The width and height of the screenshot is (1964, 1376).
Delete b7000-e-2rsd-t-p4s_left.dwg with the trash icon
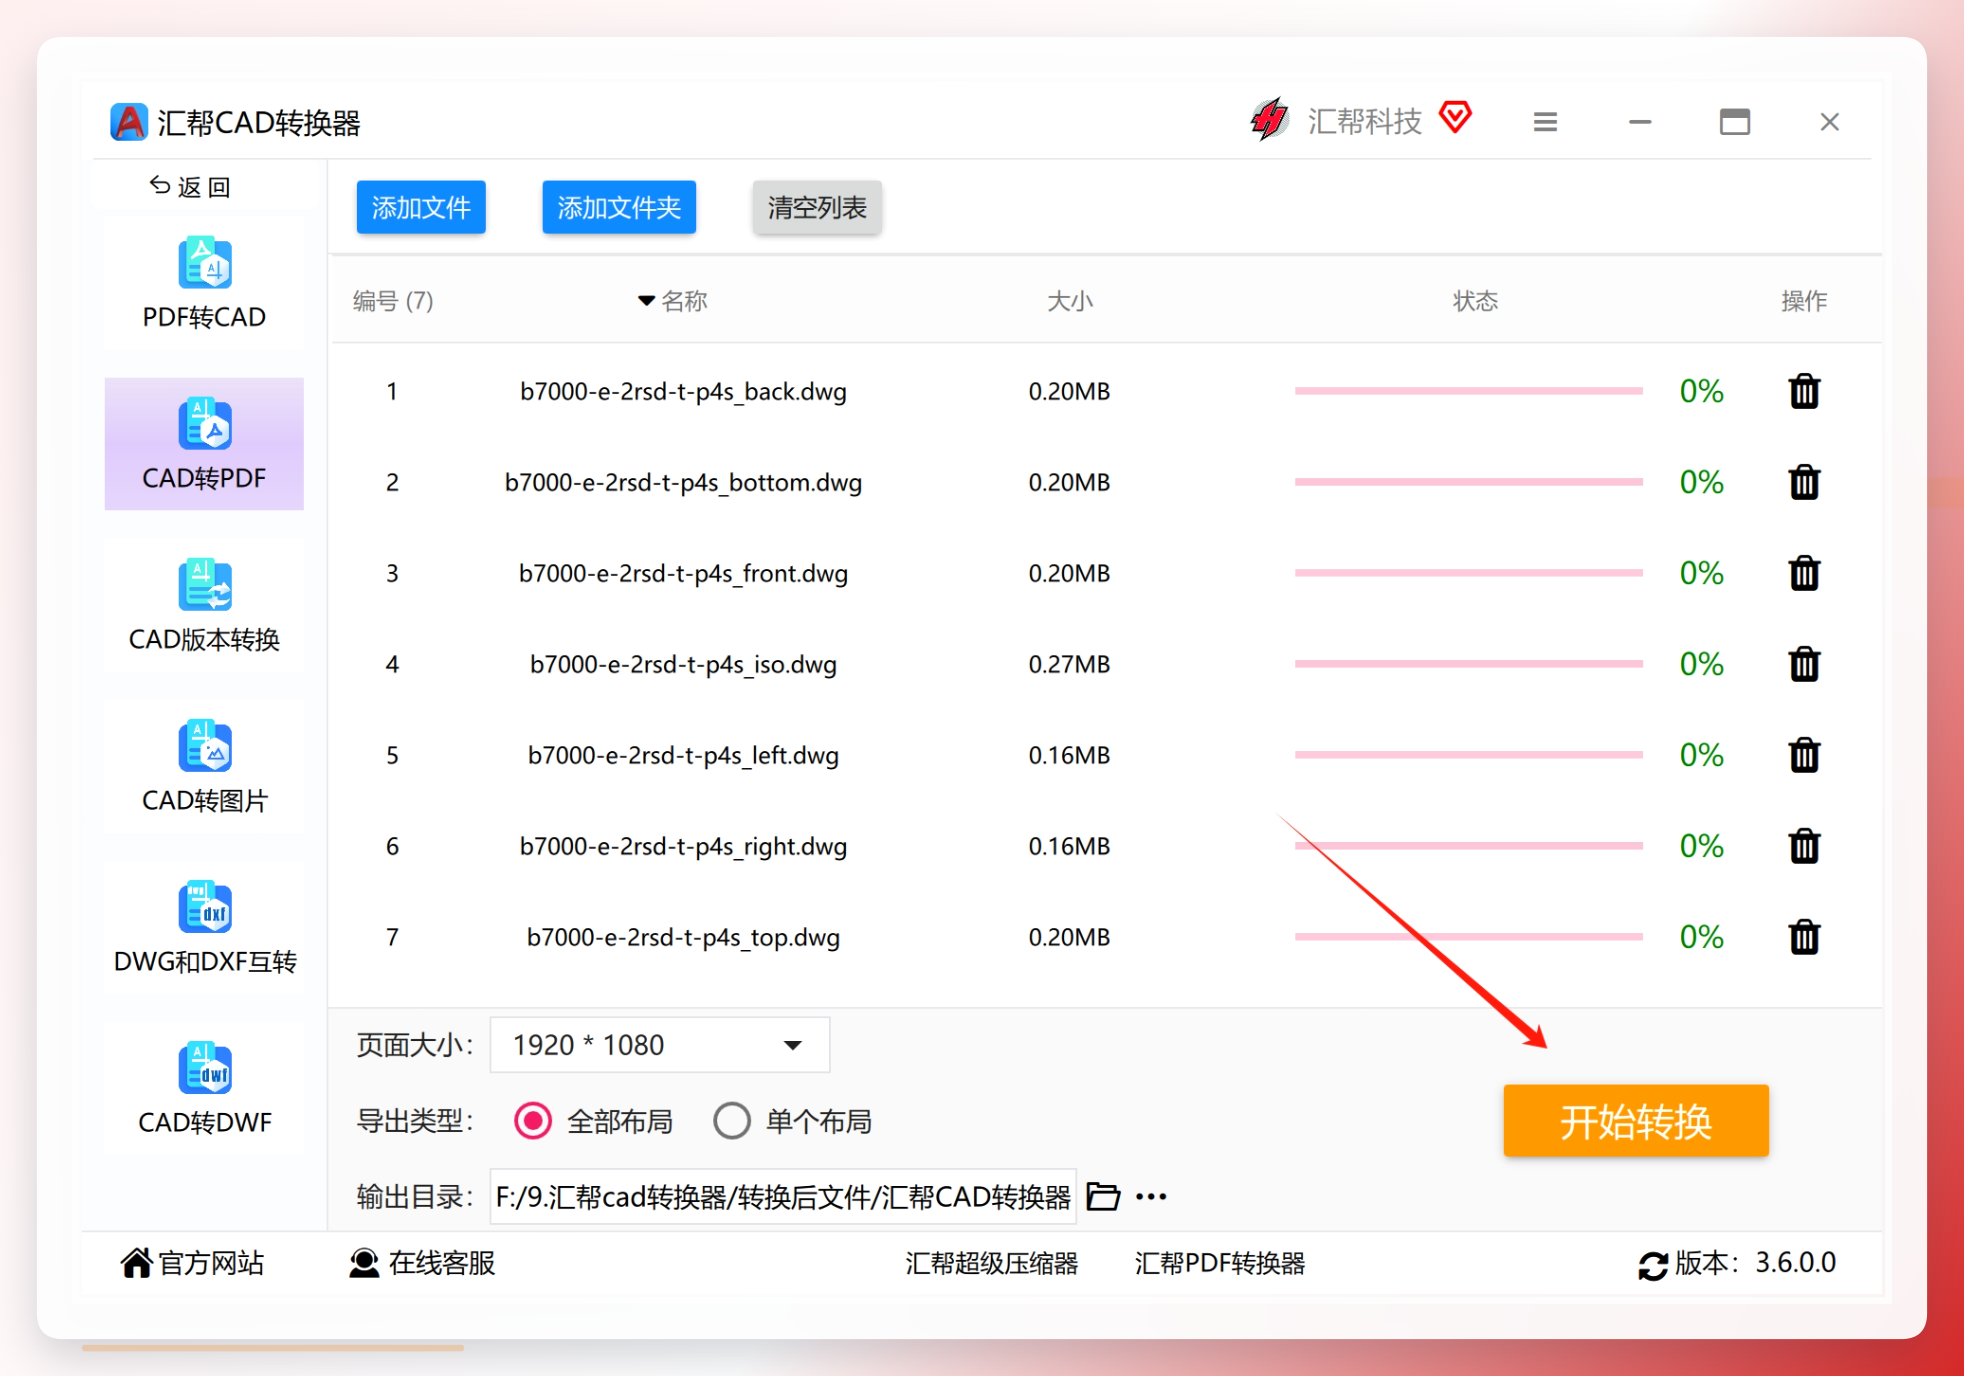click(1804, 755)
